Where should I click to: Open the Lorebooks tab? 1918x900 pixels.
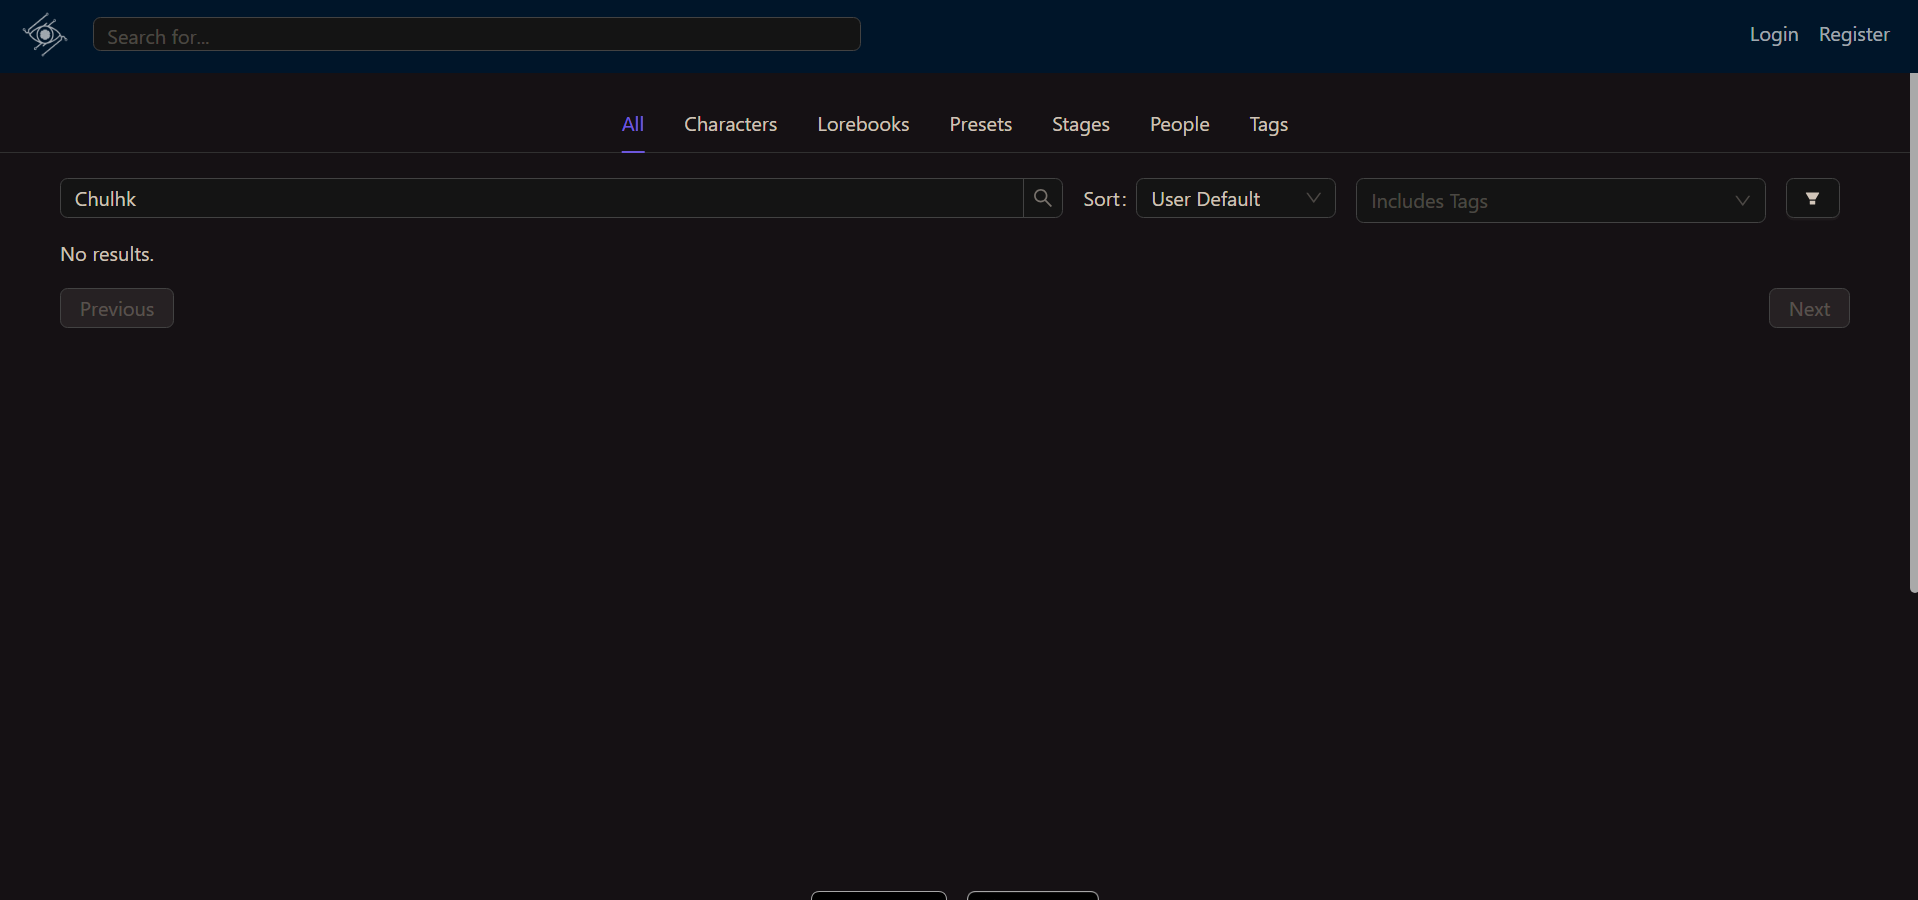(863, 124)
